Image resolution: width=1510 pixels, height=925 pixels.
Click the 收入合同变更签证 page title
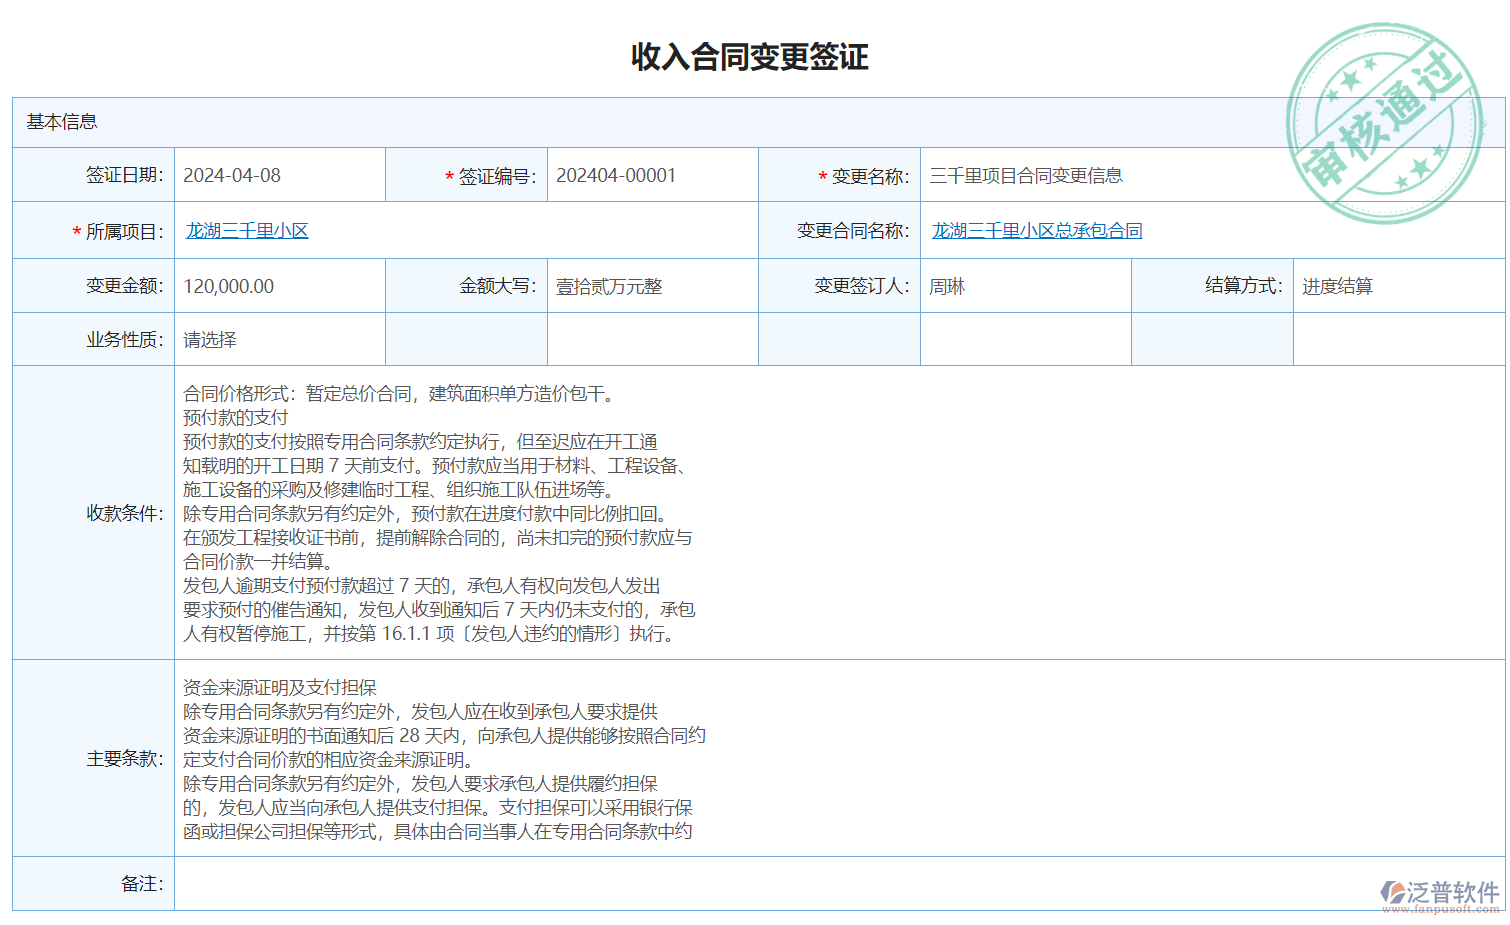click(749, 57)
